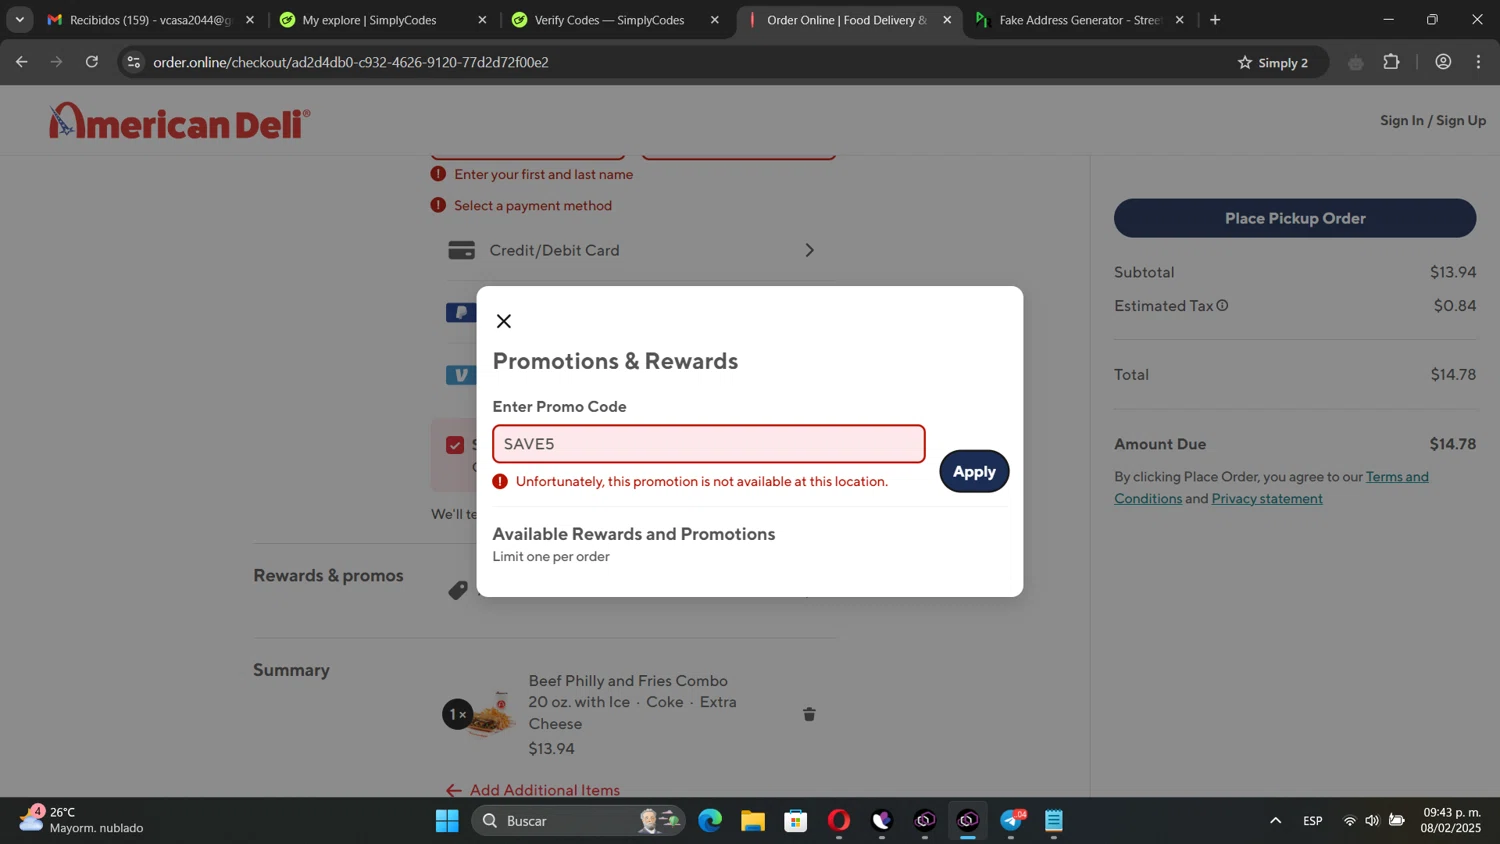Close the Gmail Recibidos tab
The height and width of the screenshot is (844, 1500).
[x=250, y=20]
